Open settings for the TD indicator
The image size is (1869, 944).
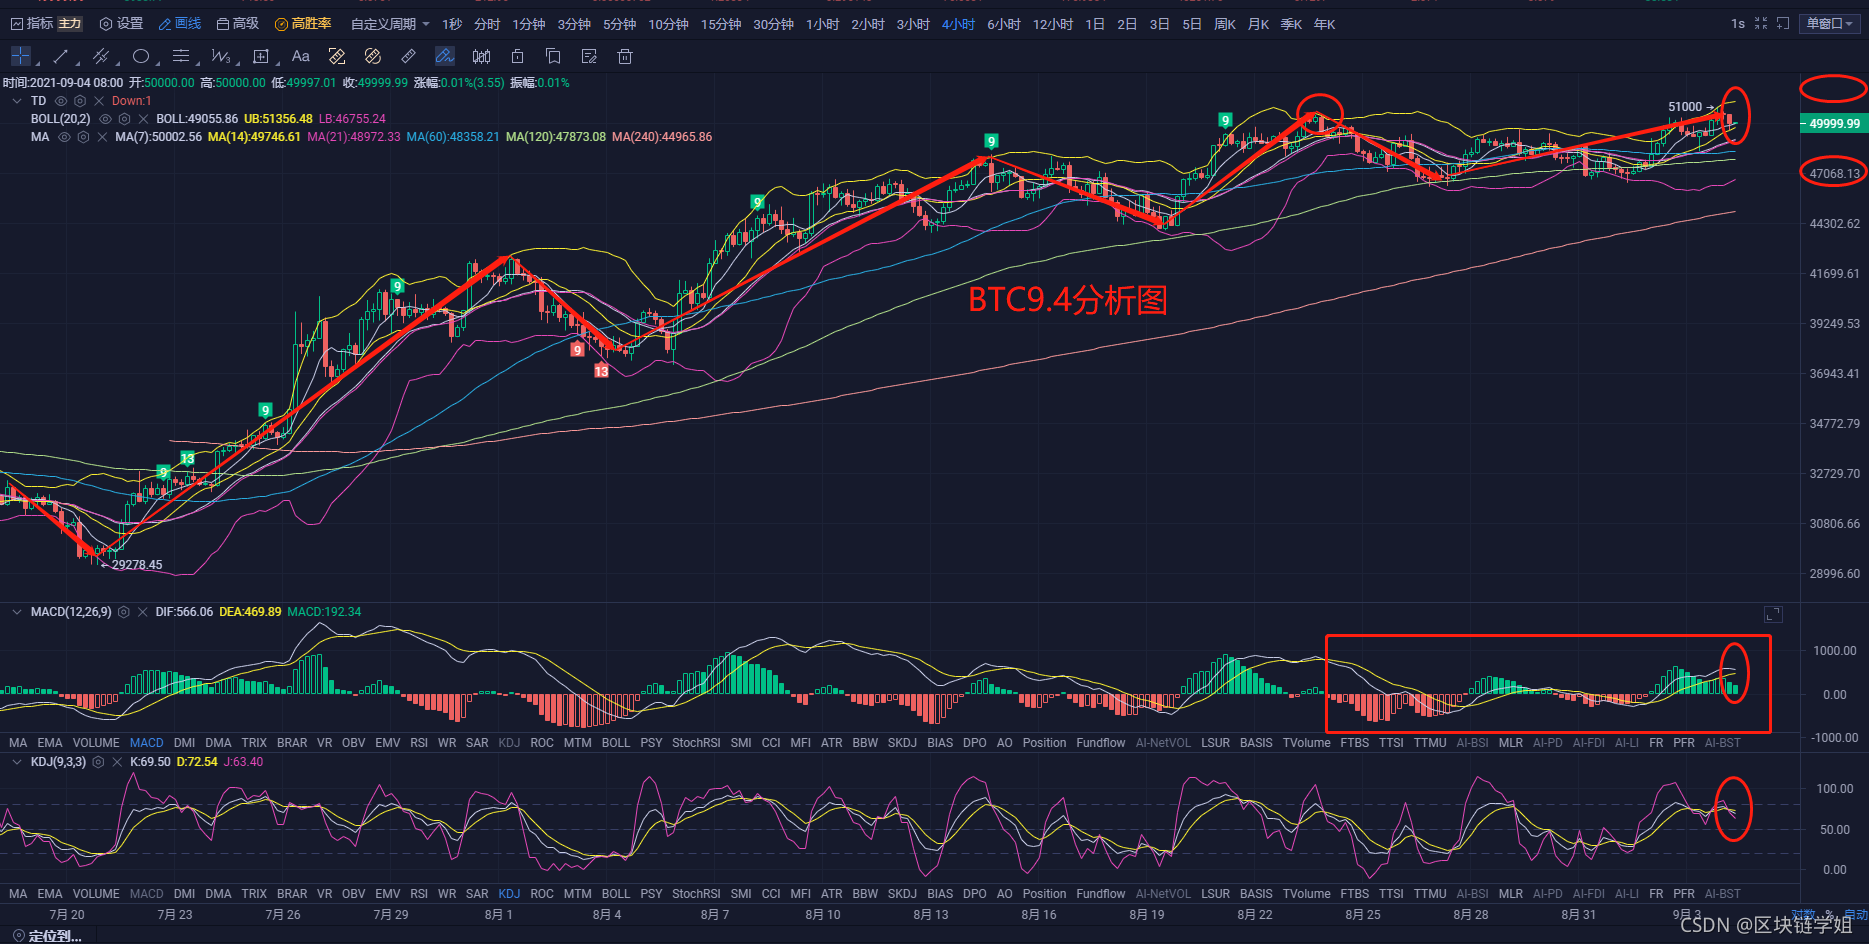pyautogui.click(x=80, y=101)
